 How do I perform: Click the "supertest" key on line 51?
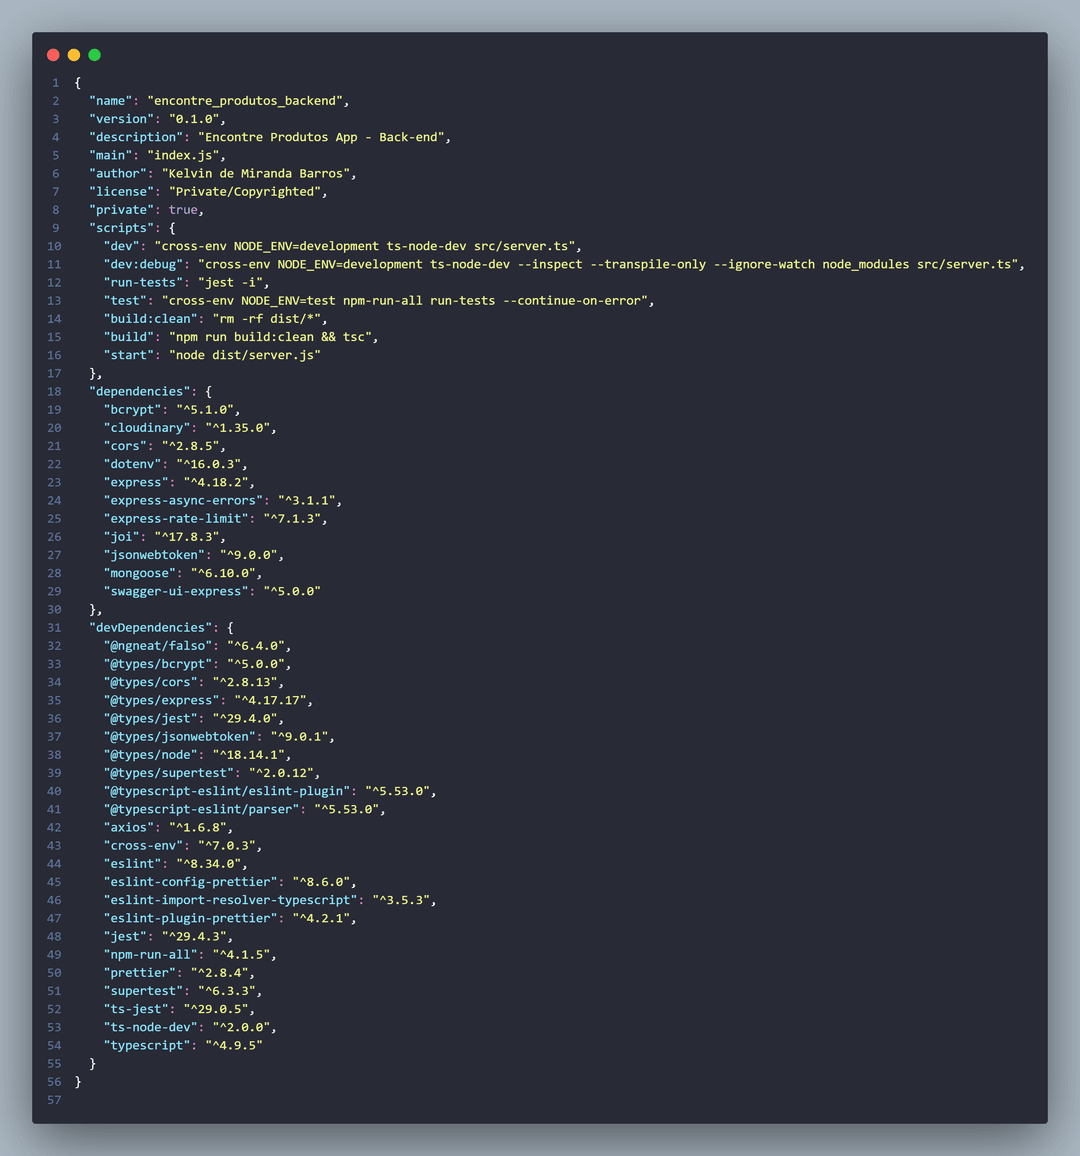coord(143,992)
